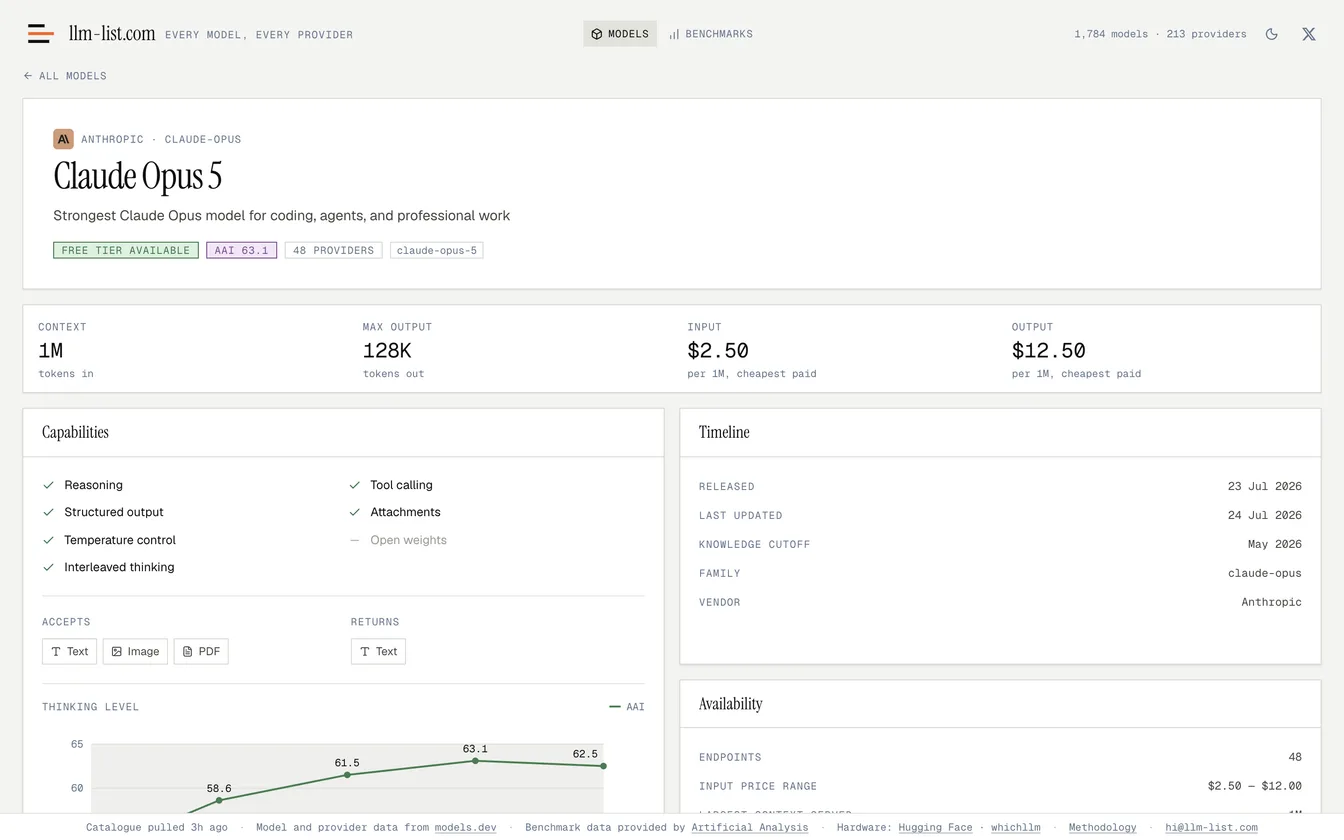The image size is (1344, 840).
Task: Open the whichllm footer link
Action: pyautogui.click(x=1017, y=828)
